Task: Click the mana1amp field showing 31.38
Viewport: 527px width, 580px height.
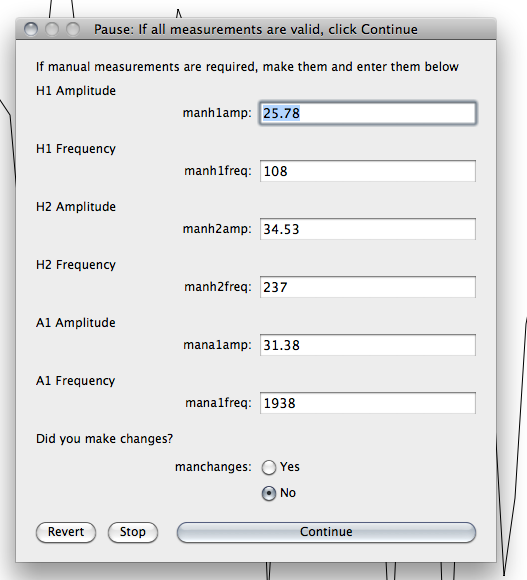Action: (x=368, y=345)
